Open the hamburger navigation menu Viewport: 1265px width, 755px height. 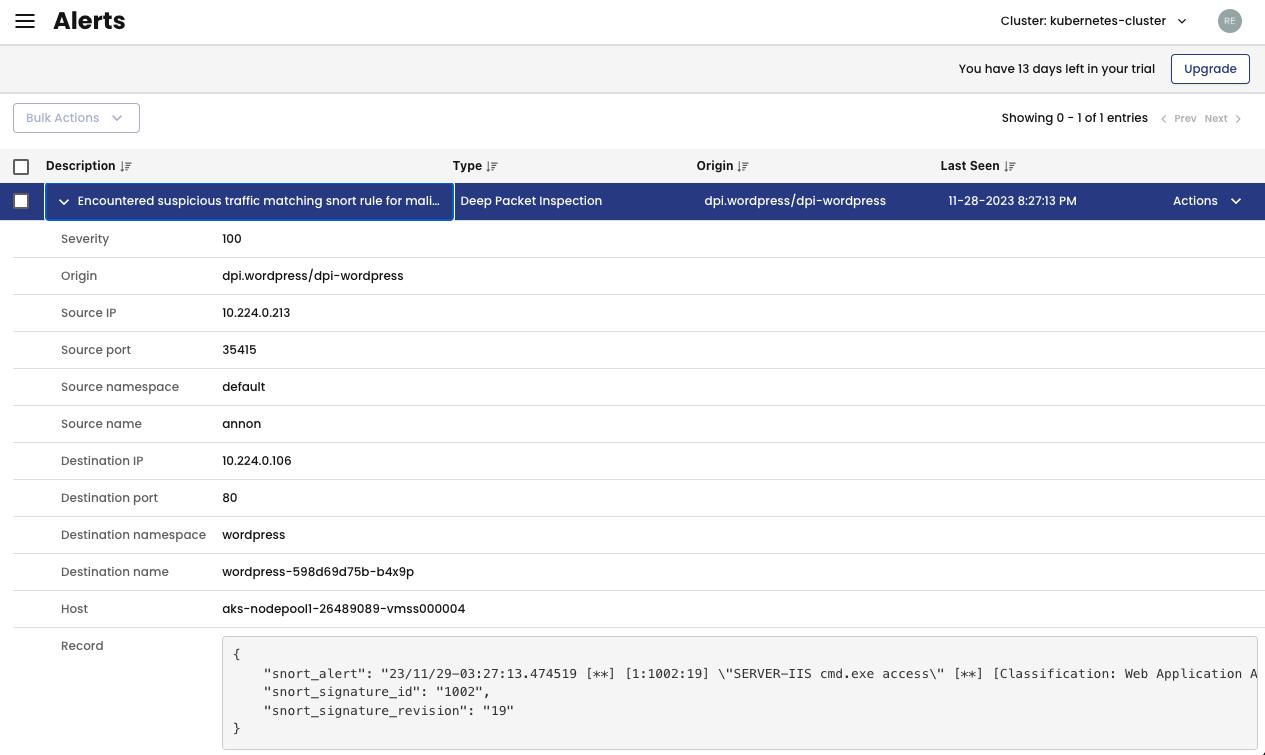pos(25,21)
